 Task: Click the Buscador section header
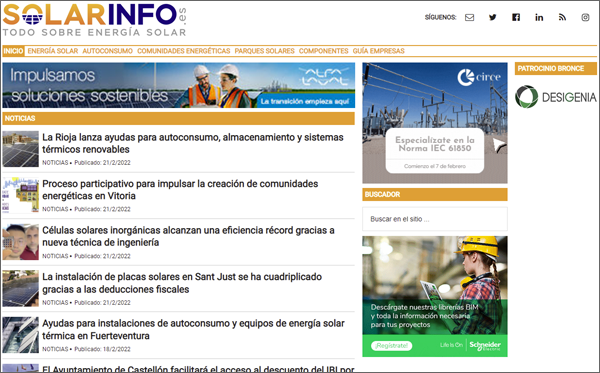click(x=435, y=194)
